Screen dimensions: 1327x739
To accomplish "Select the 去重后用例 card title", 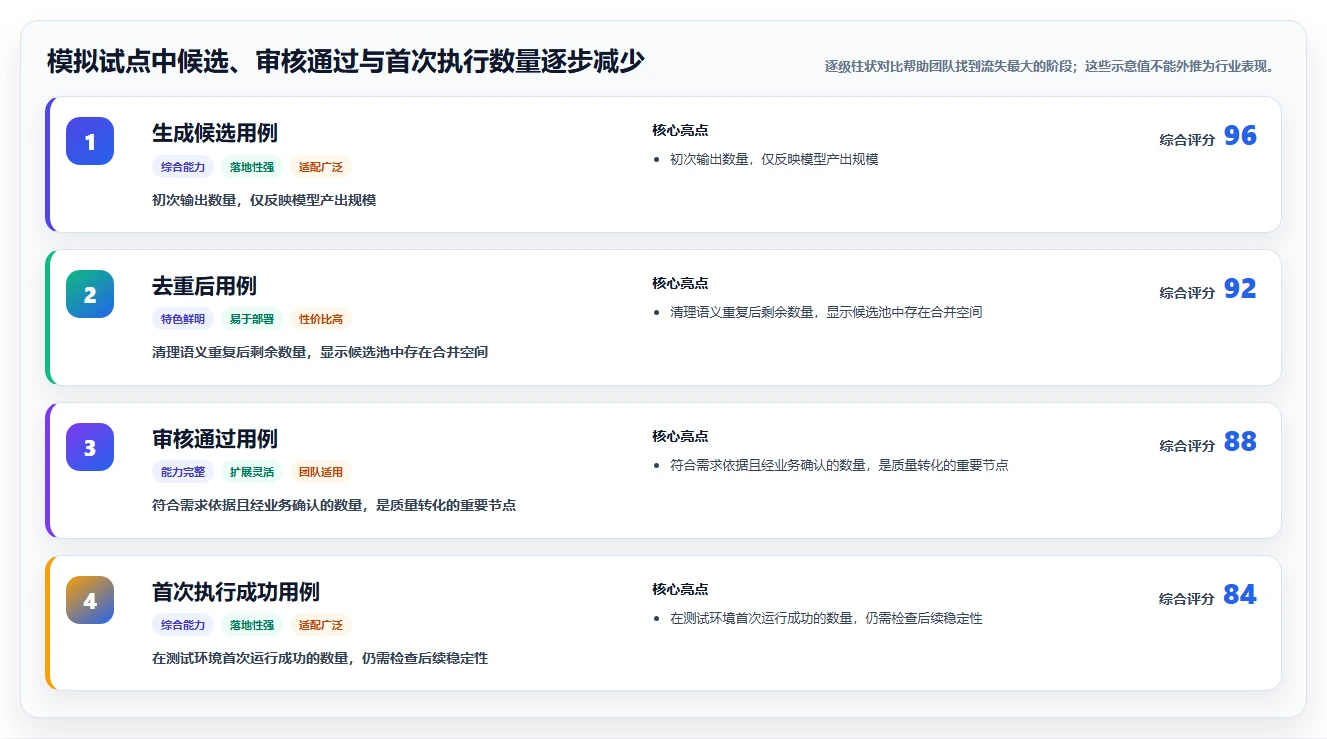I will pos(204,286).
